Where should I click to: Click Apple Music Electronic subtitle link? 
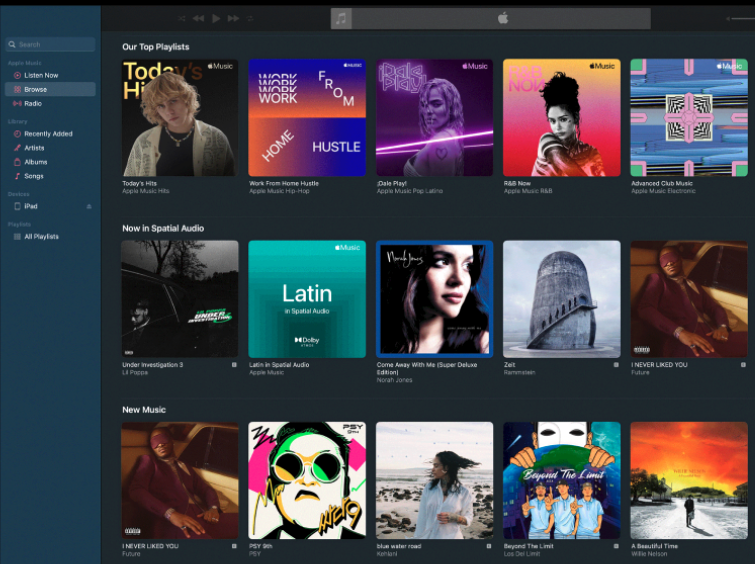coord(664,191)
